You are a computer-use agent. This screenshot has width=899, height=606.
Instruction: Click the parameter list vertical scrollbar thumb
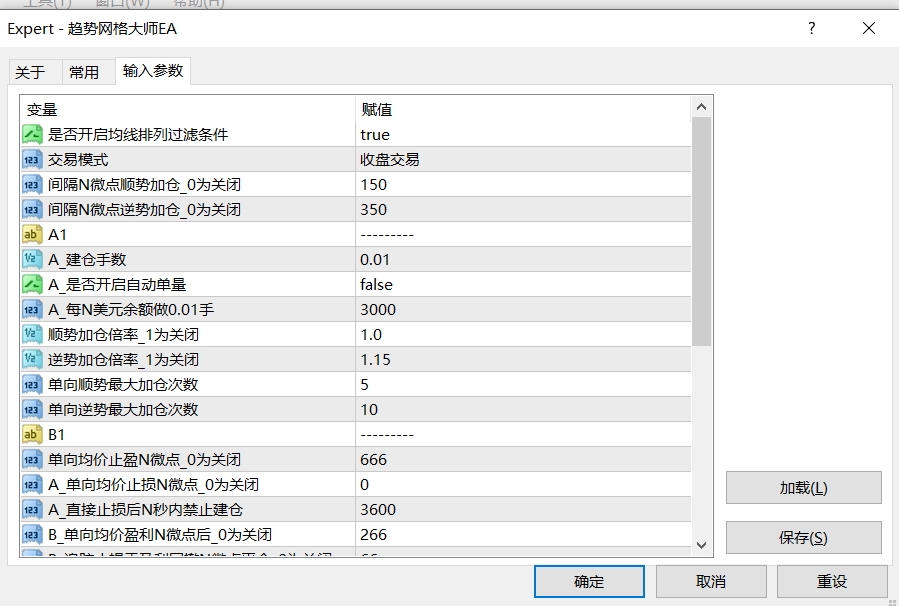pyautogui.click(x=702, y=230)
